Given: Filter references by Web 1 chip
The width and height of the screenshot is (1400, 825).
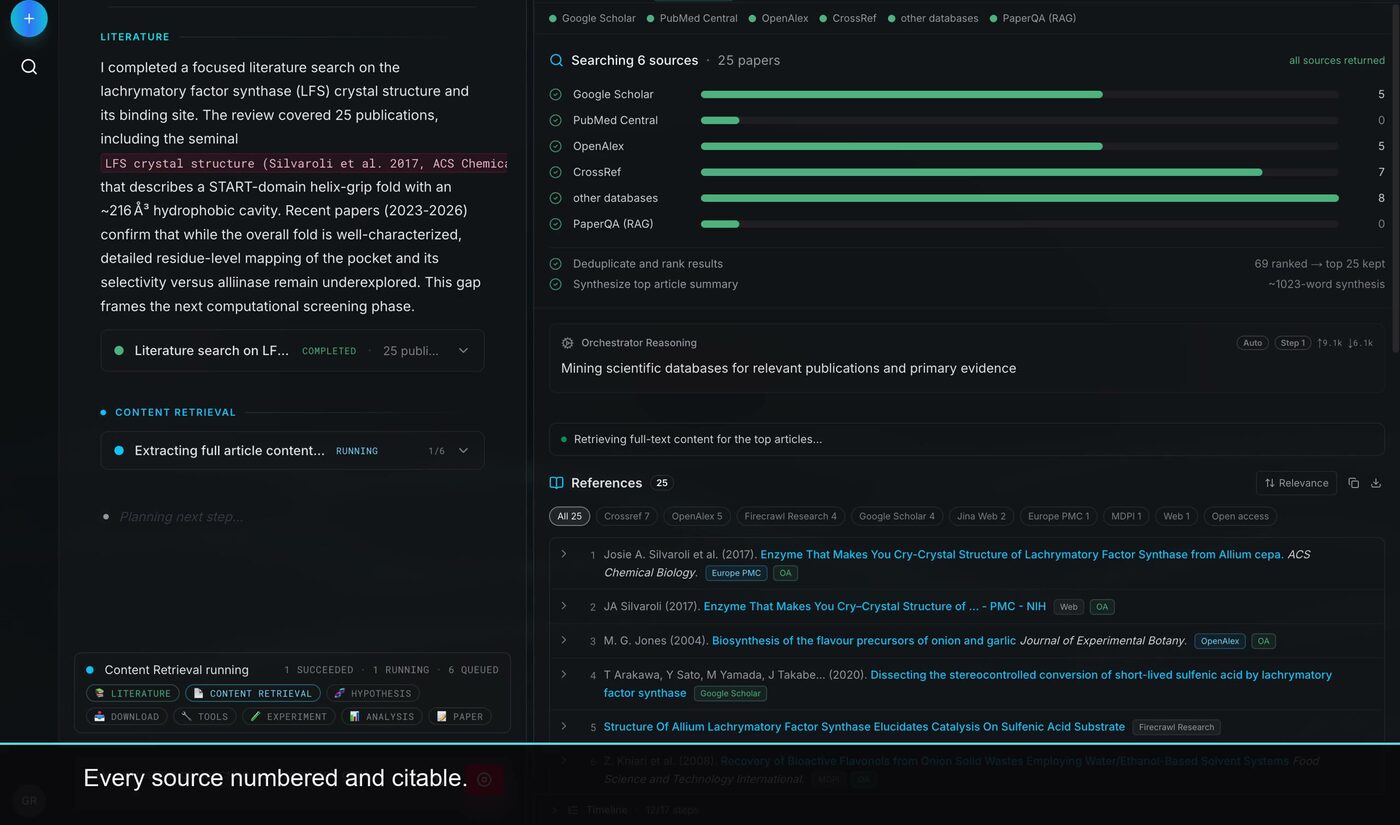Looking at the screenshot, I should coord(1176,516).
